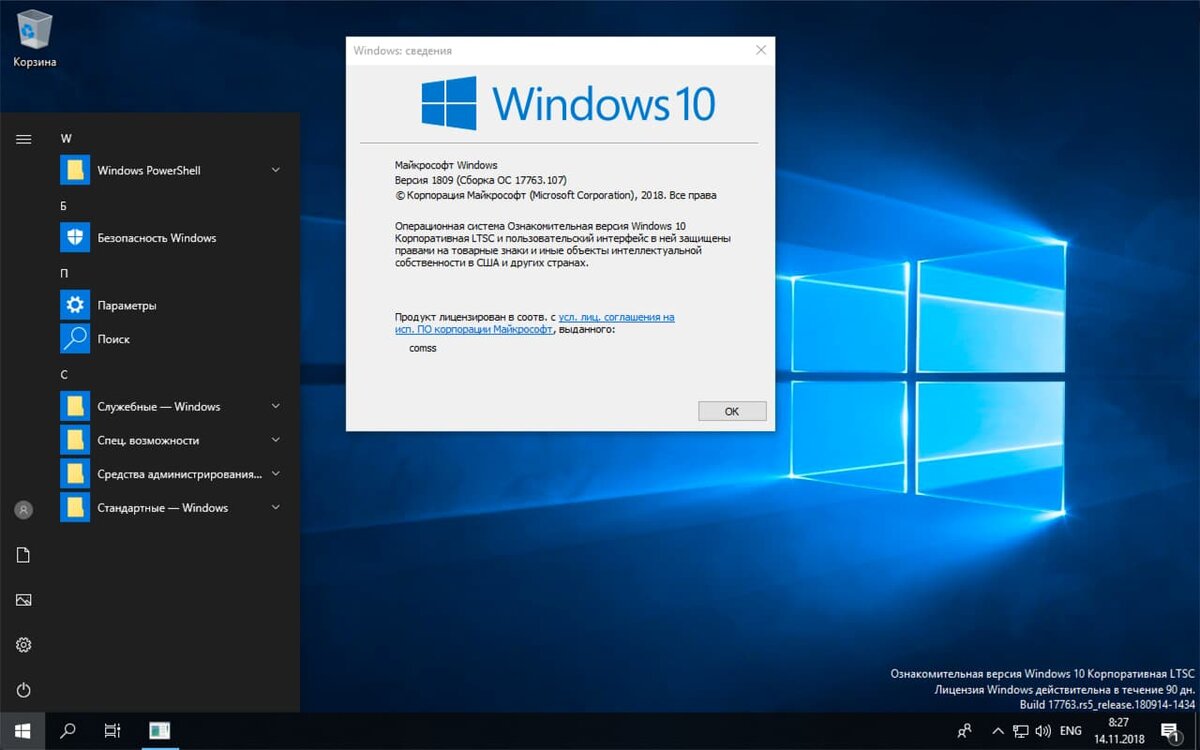Open Параметры gear app icon
1200x750 pixels.
pyautogui.click(x=75, y=305)
